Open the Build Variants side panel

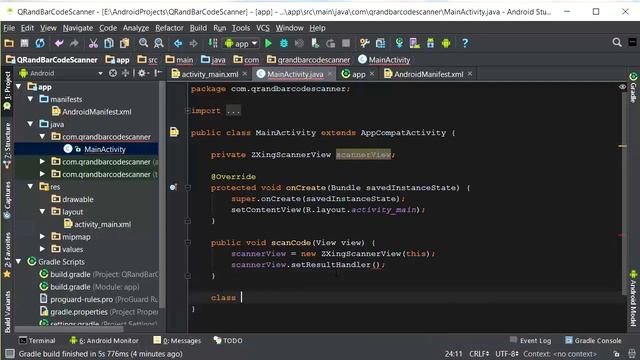click(x=7, y=311)
